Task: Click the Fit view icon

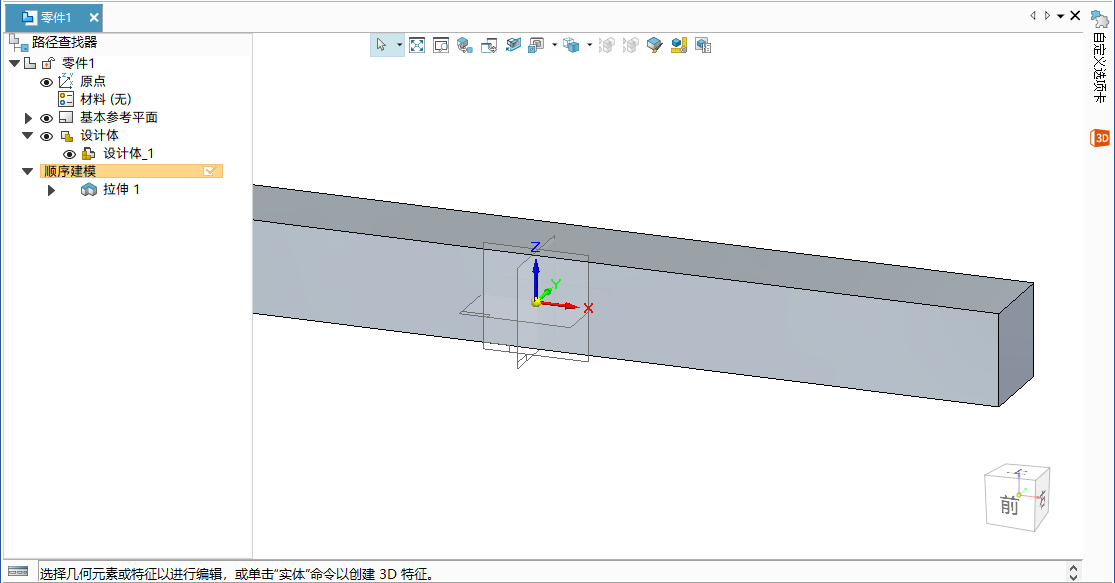Action: (417, 45)
